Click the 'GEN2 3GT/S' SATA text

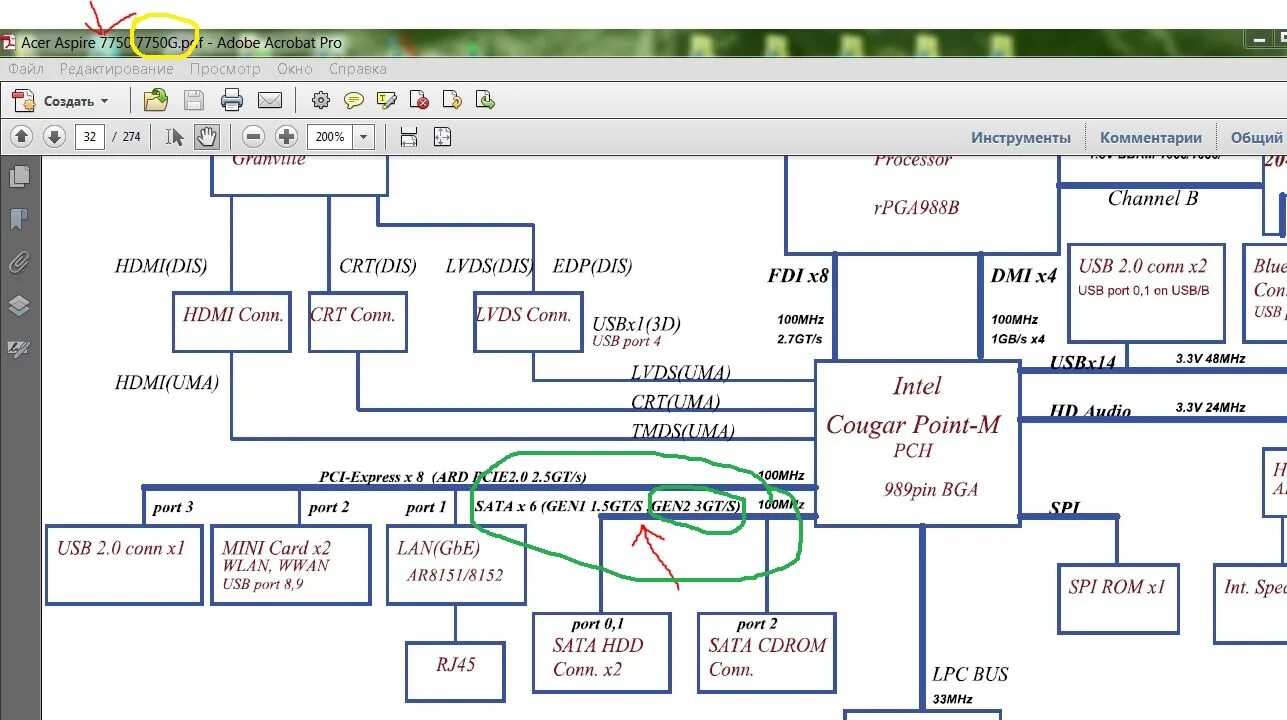(696, 506)
